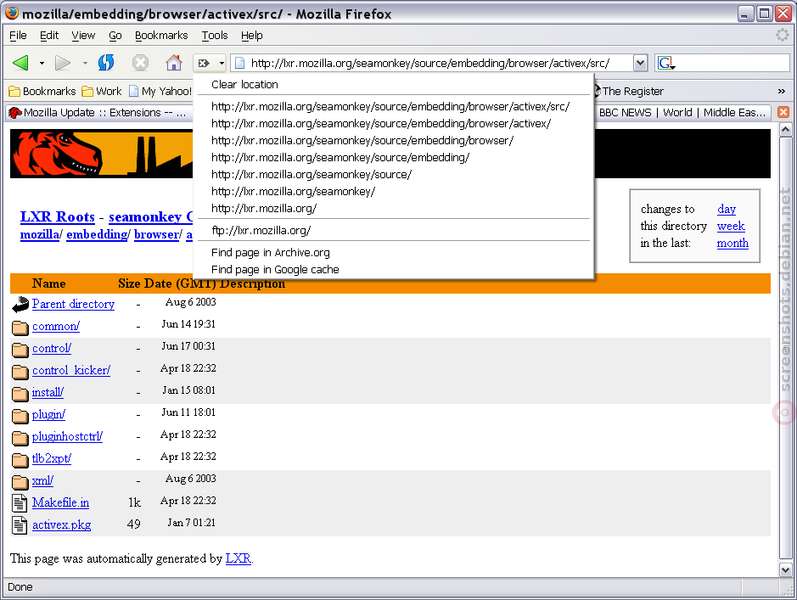Click the file icon beside activex.pkg
Image resolution: width=797 pixels, height=600 pixels.
pos(20,525)
